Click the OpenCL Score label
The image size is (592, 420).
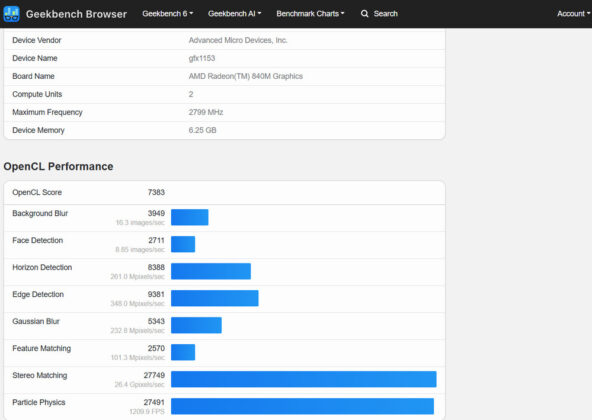point(37,192)
